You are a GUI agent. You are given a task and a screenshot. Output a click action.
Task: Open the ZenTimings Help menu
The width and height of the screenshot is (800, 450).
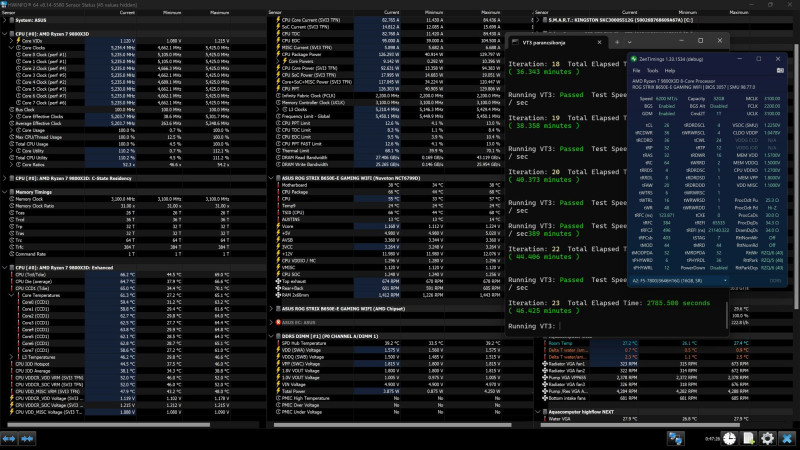click(670, 71)
